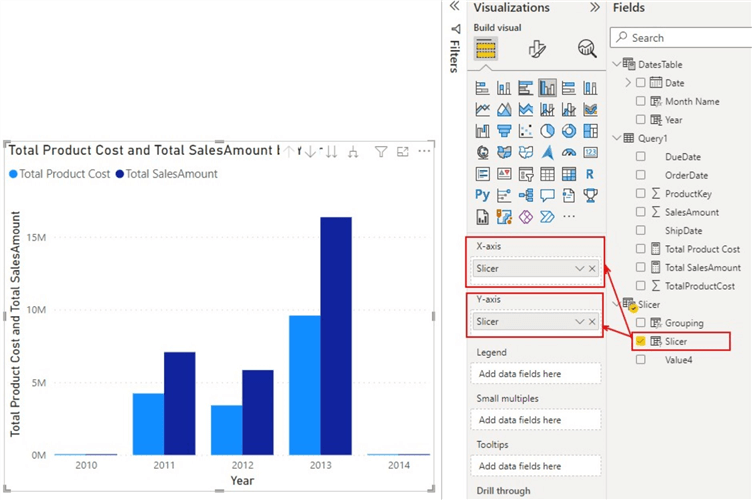Tick the Value4 field checkbox

[x=640, y=360]
